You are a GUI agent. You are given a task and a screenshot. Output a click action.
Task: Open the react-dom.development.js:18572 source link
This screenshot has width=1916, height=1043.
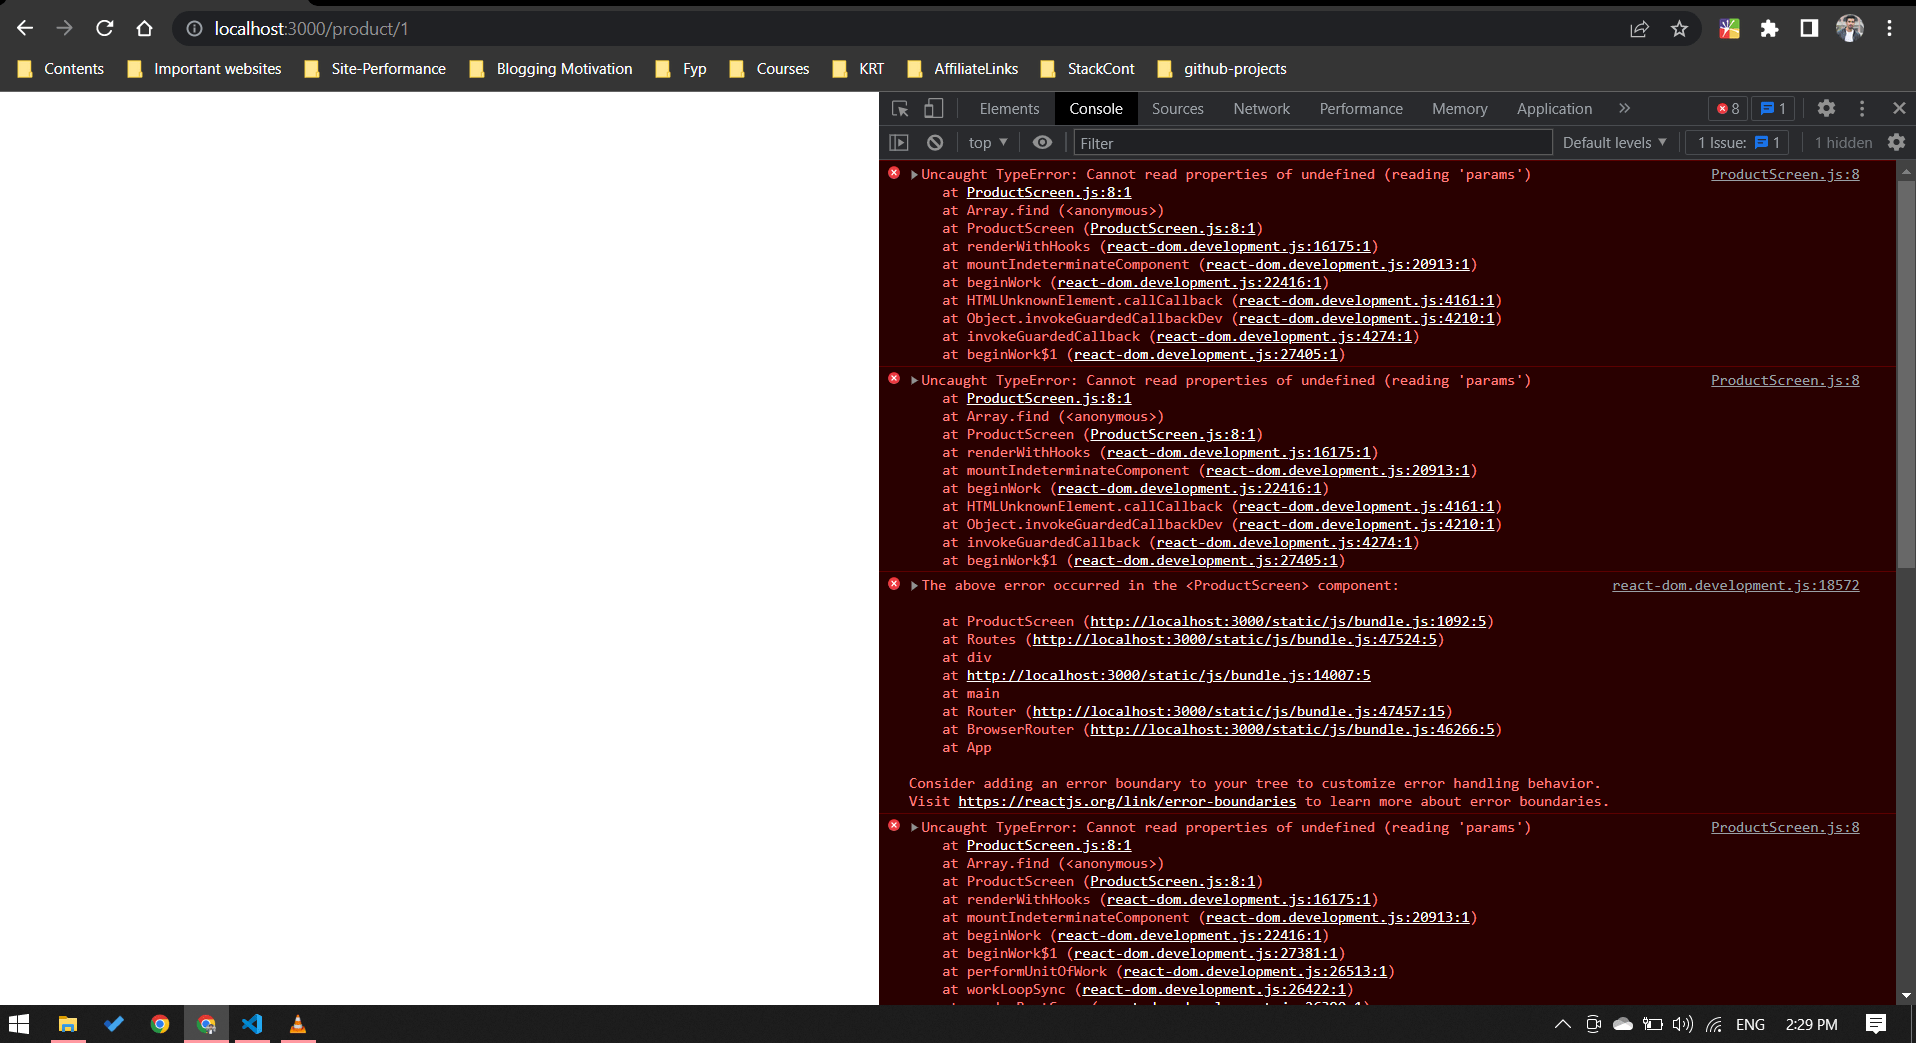click(x=1735, y=585)
